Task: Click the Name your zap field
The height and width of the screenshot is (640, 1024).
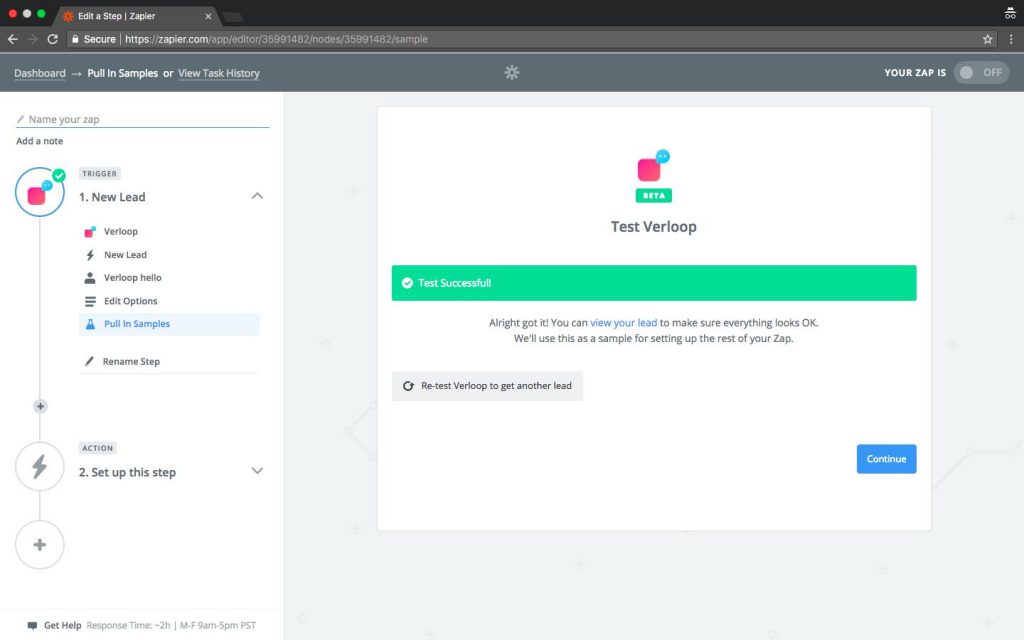Action: [x=142, y=120]
